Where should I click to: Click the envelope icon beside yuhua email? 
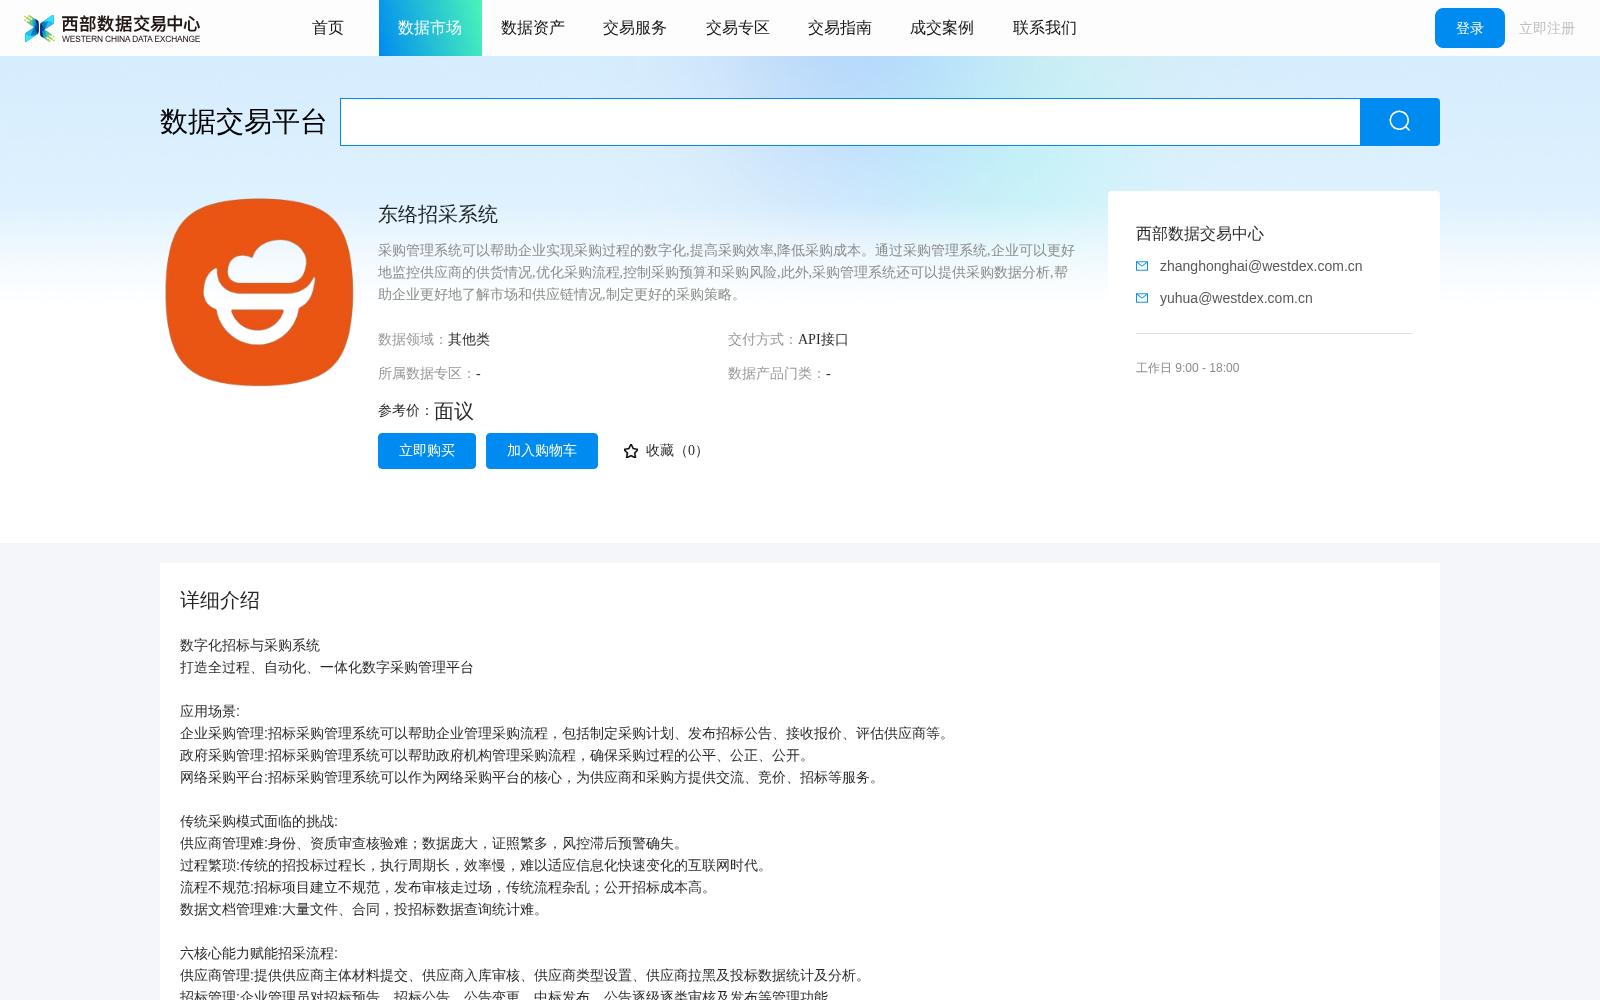coord(1142,298)
